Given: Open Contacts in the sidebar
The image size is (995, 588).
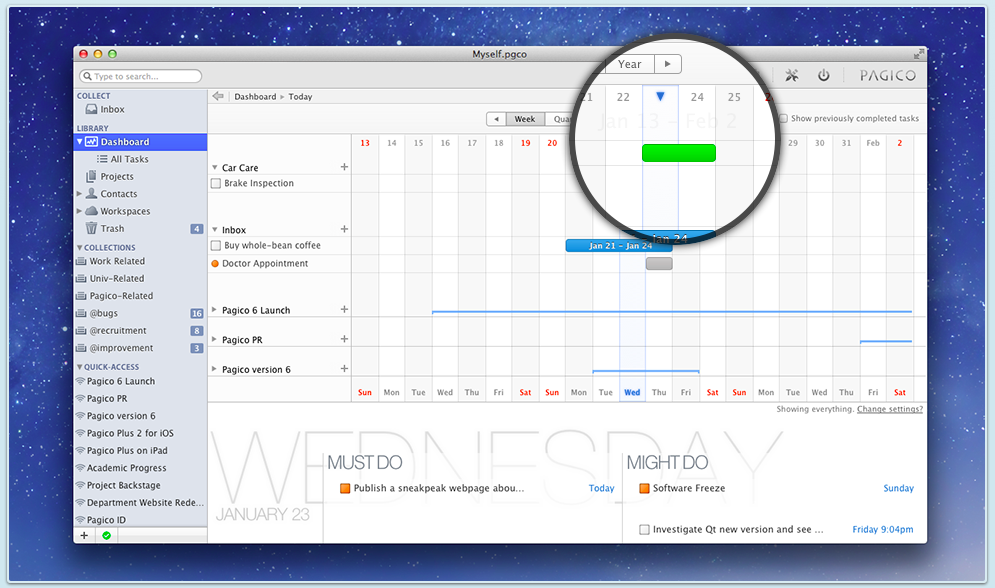Looking at the screenshot, I should coord(119,194).
